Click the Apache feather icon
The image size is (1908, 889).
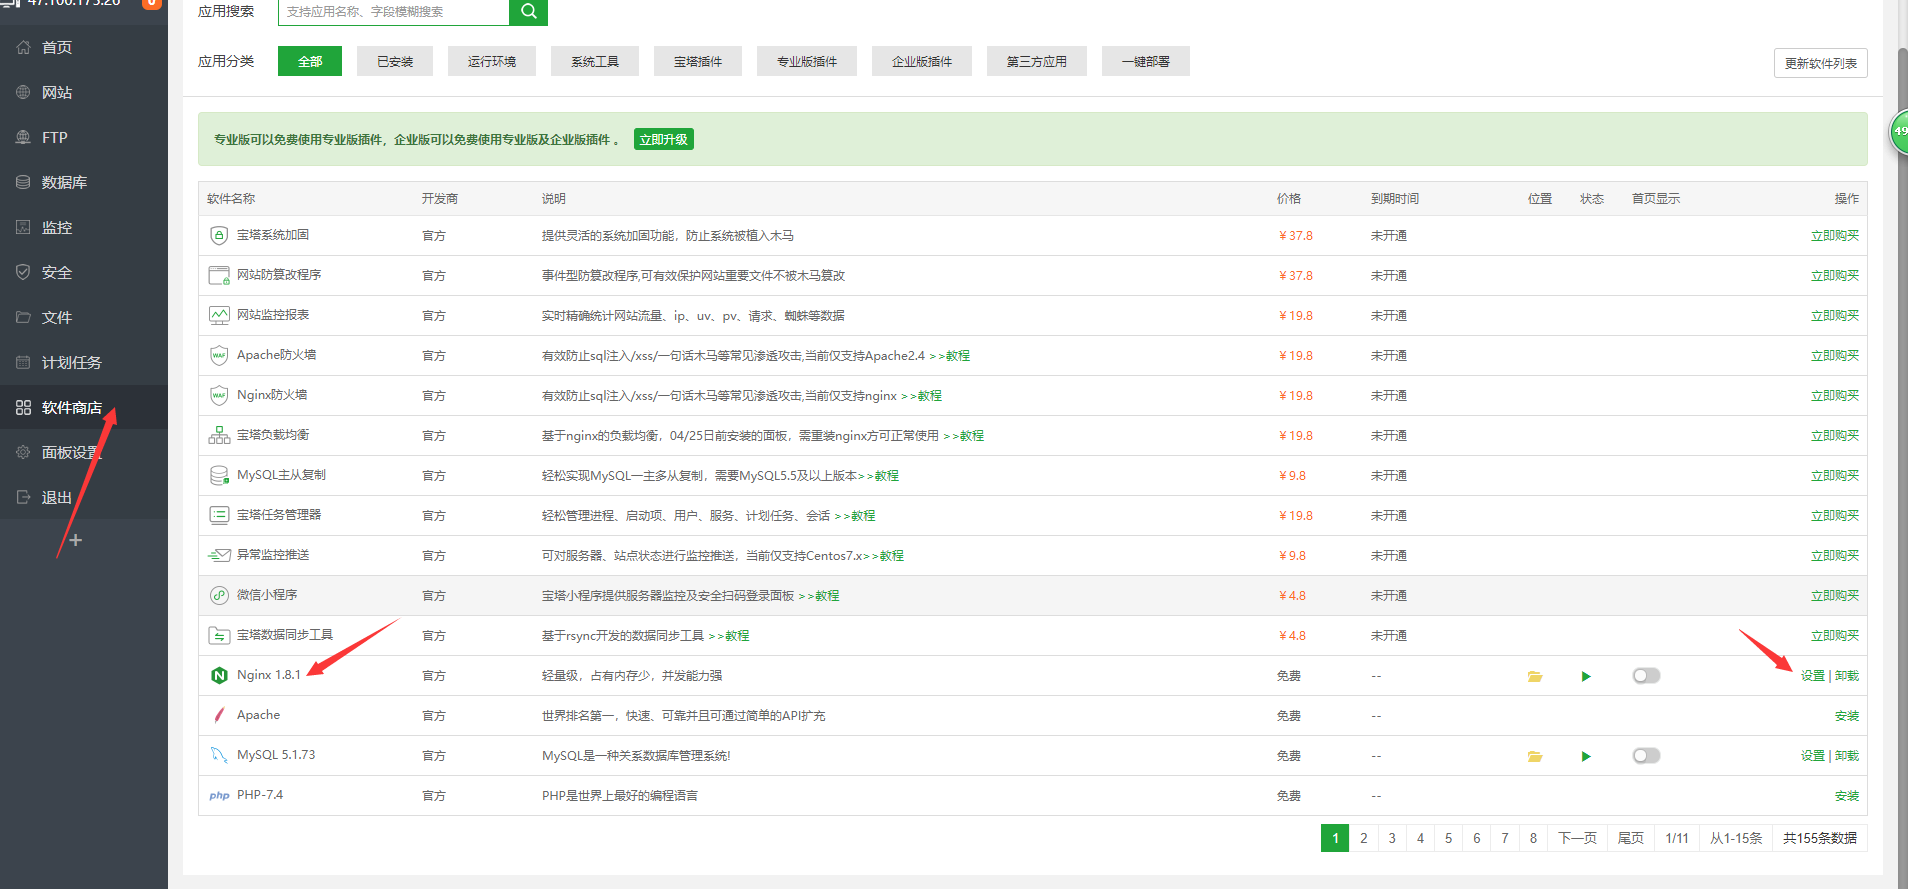click(219, 715)
